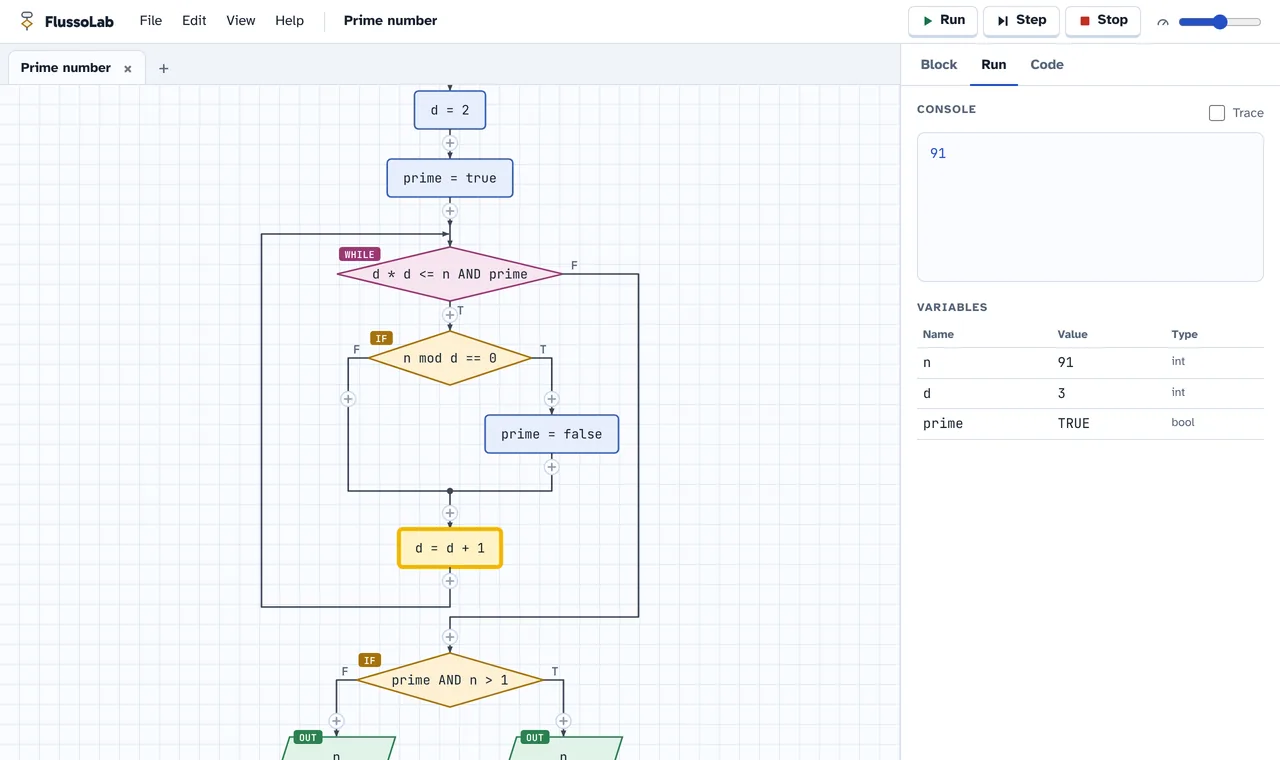Click the speed gauge icon beside slider
The image size is (1280, 760).
[1163, 22]
